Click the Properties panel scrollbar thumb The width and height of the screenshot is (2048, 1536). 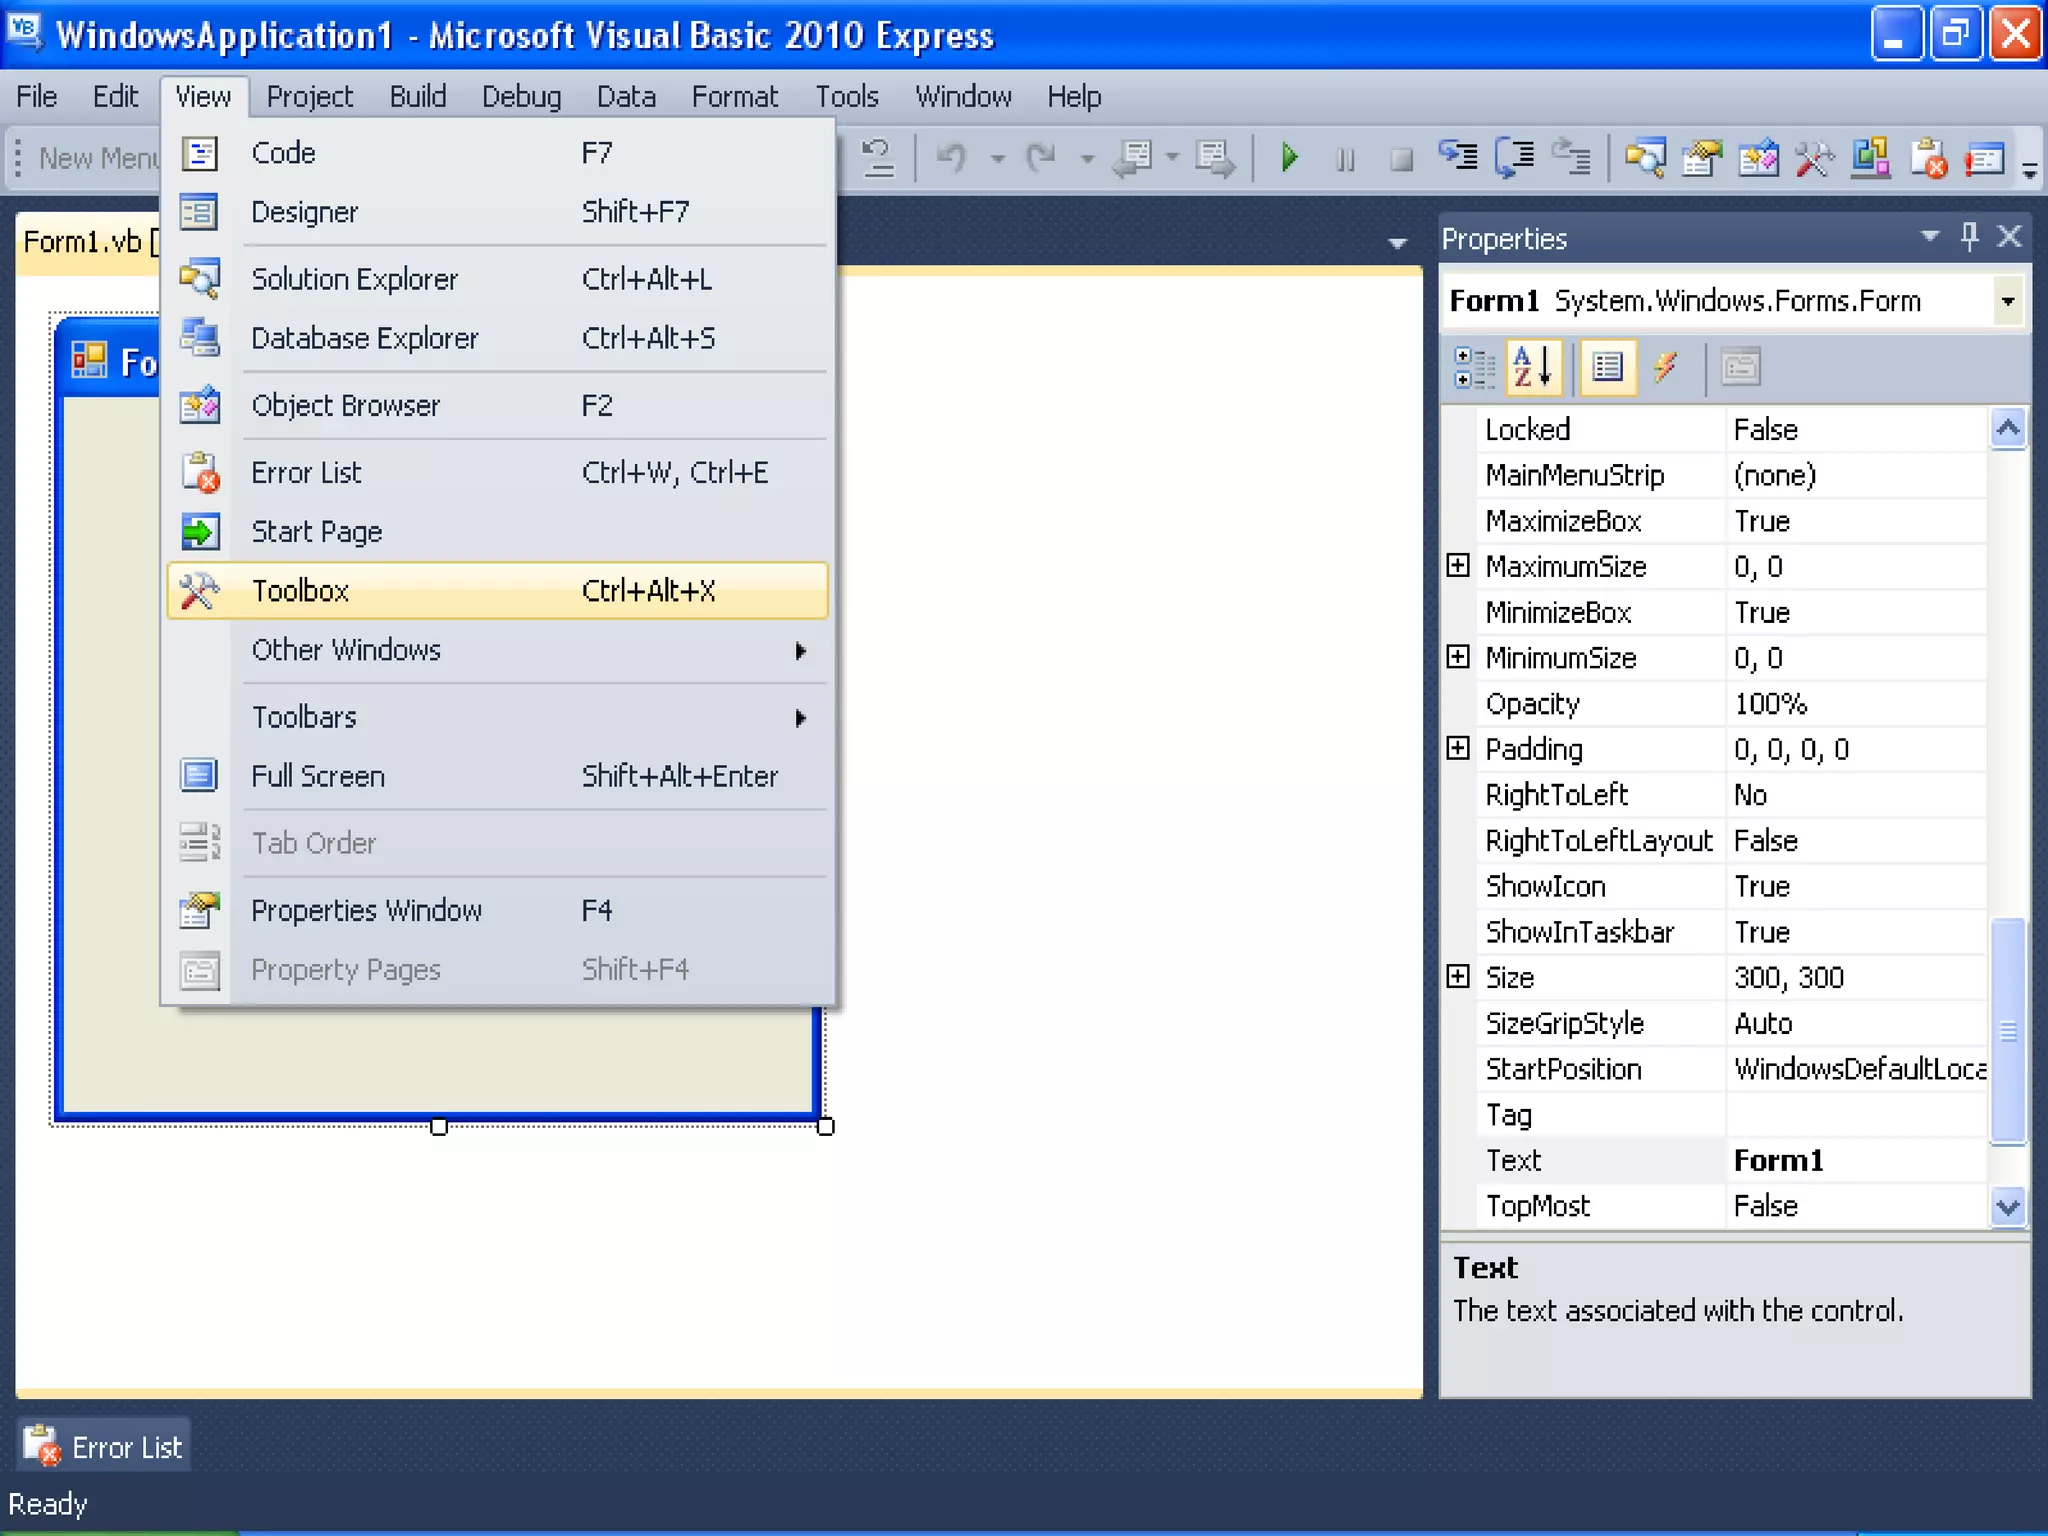coord(2007,1030)
